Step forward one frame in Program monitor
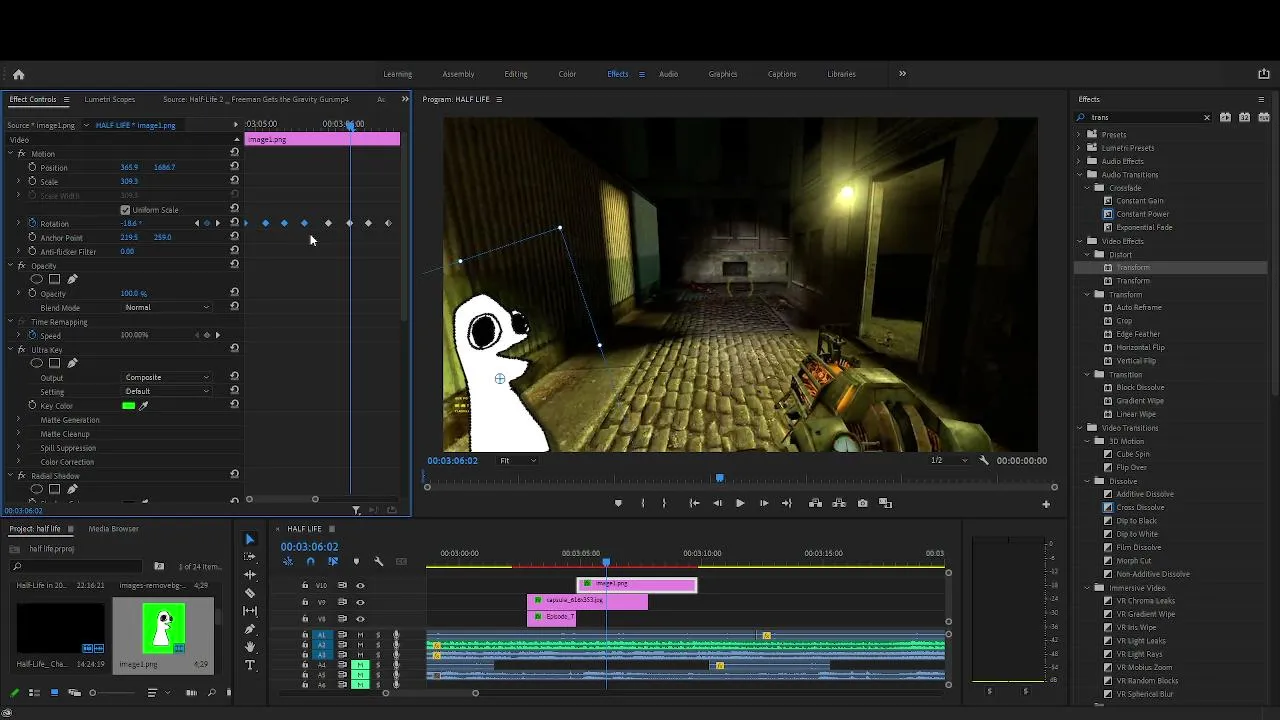This screenshot has height=720, width=1280. click(764, 503)
